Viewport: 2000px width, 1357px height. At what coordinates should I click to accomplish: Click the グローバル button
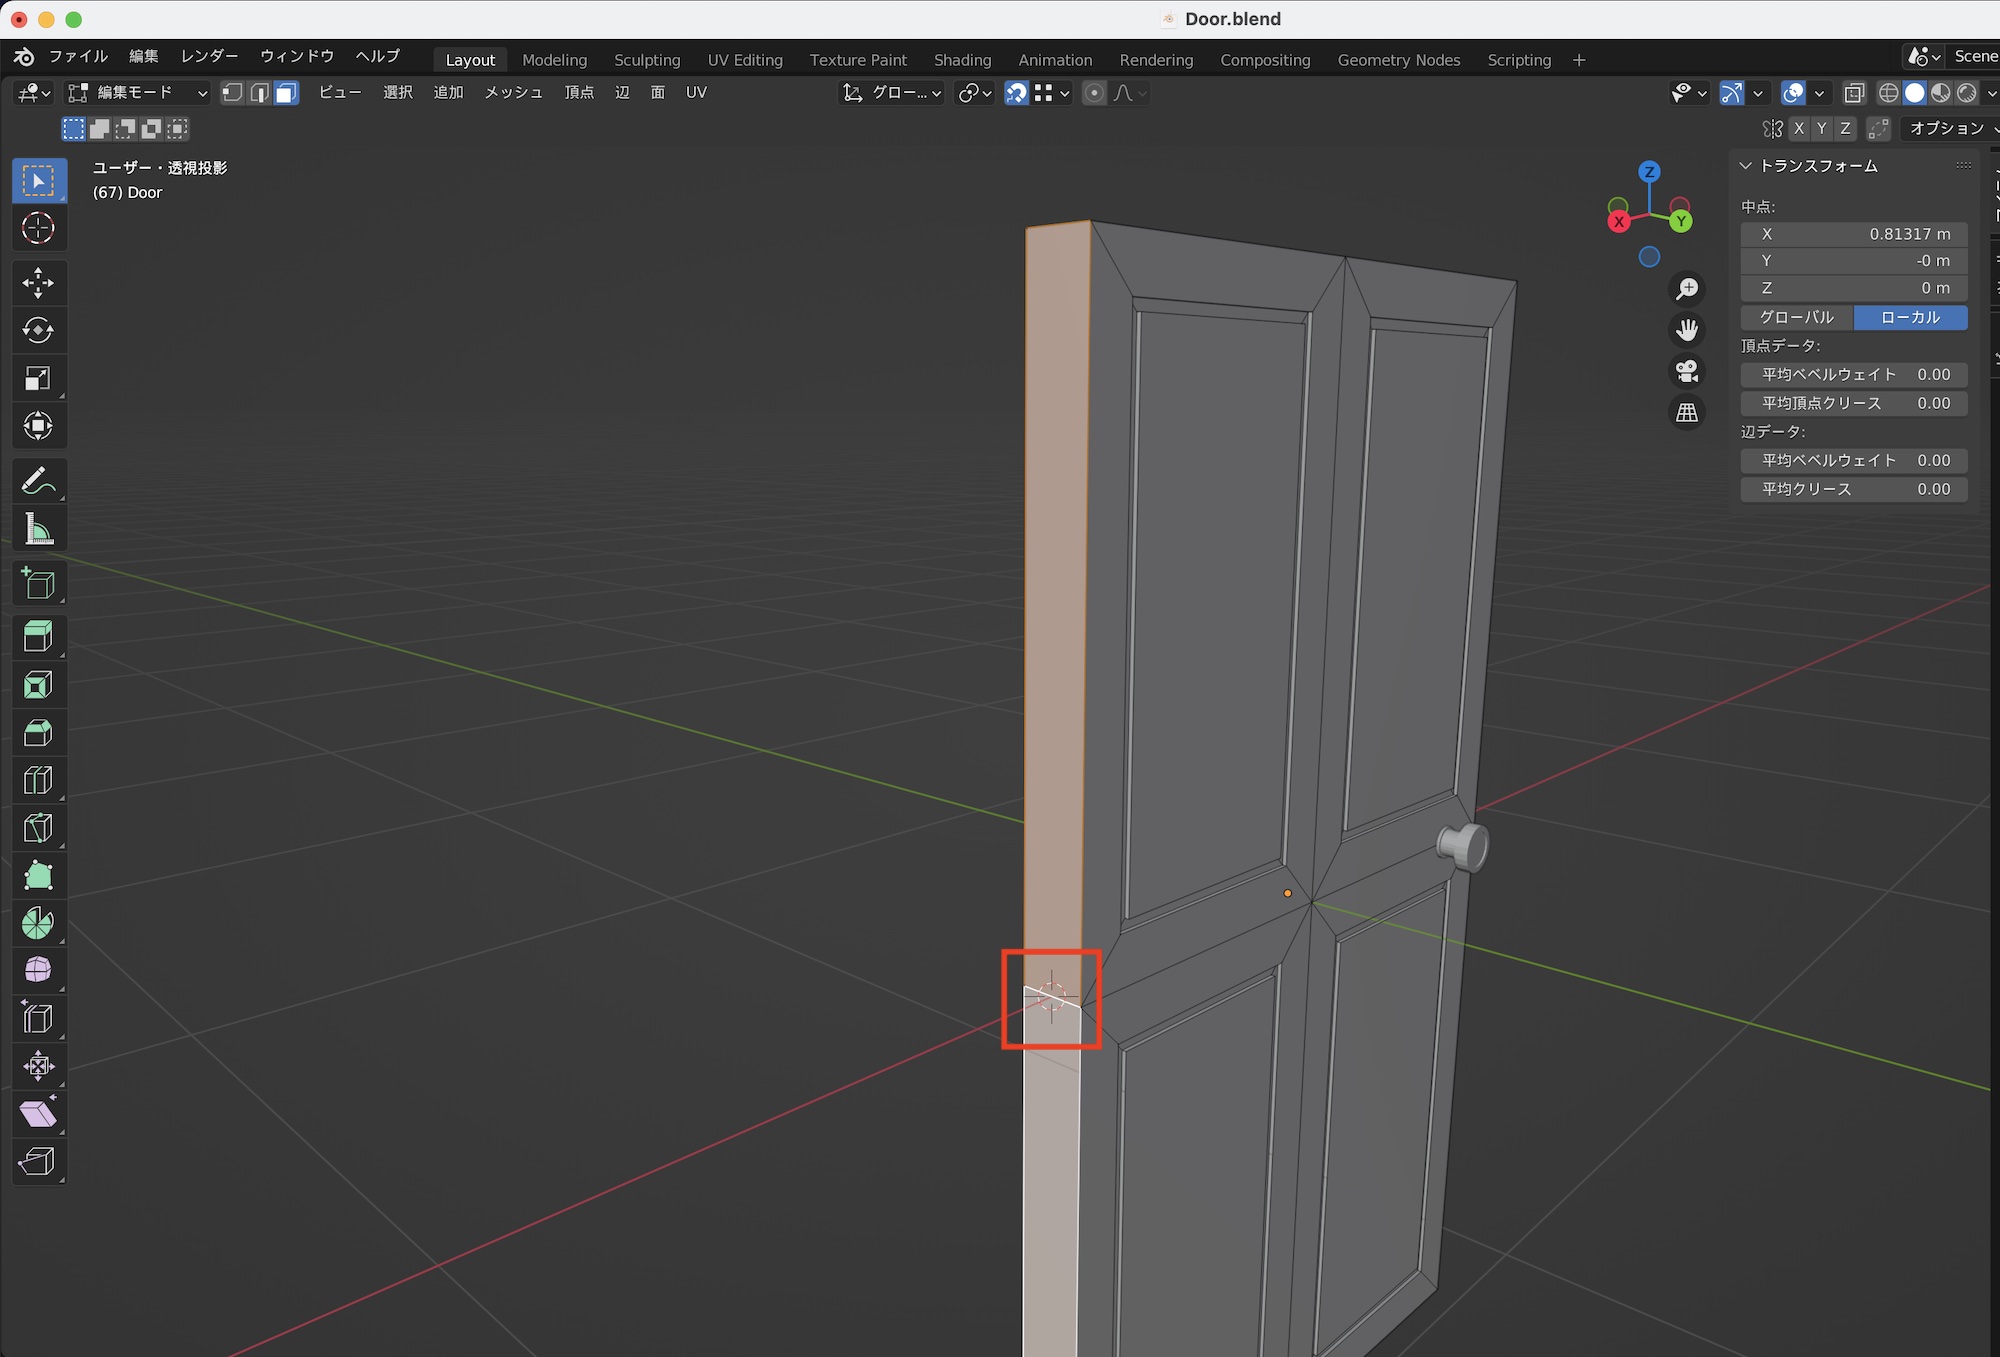point(1796,317)
